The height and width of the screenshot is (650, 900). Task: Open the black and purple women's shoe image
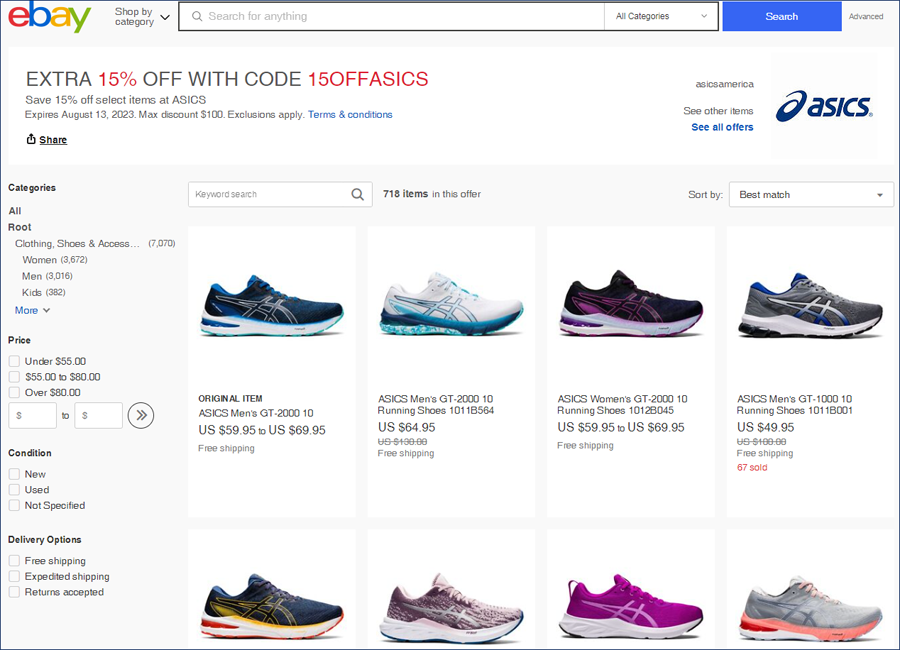631,303
